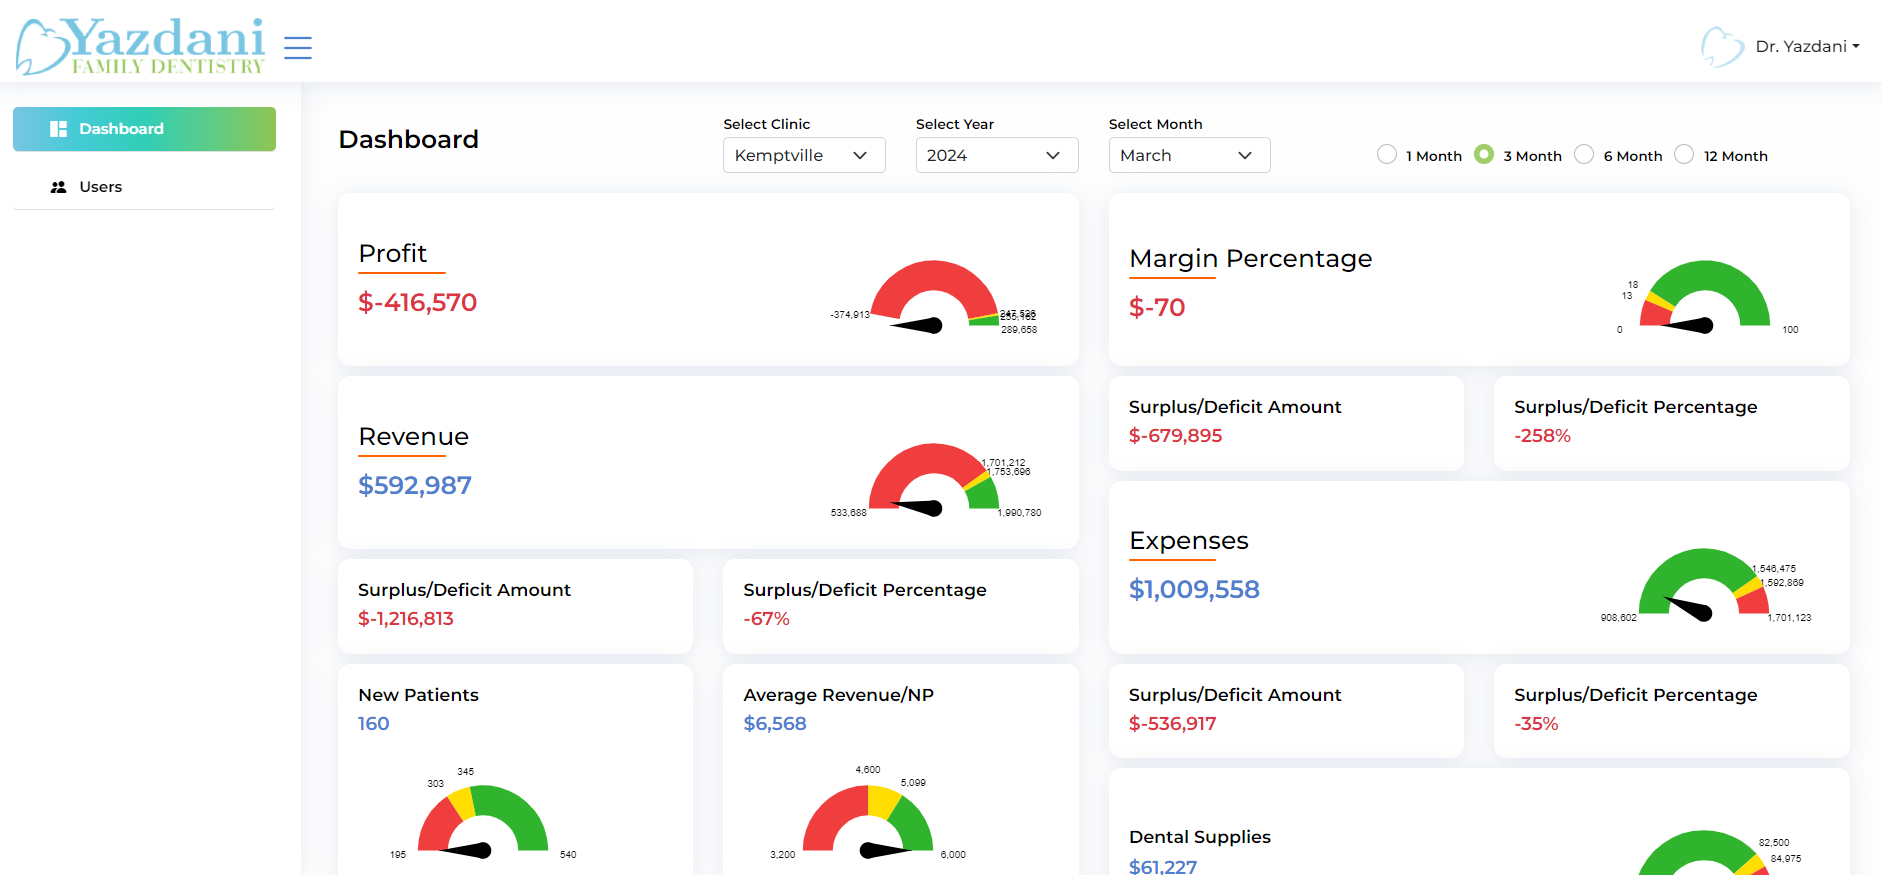1882x875 pixels.
Task: Click the Revenue gauge chart
Action: tap(934, 480)
